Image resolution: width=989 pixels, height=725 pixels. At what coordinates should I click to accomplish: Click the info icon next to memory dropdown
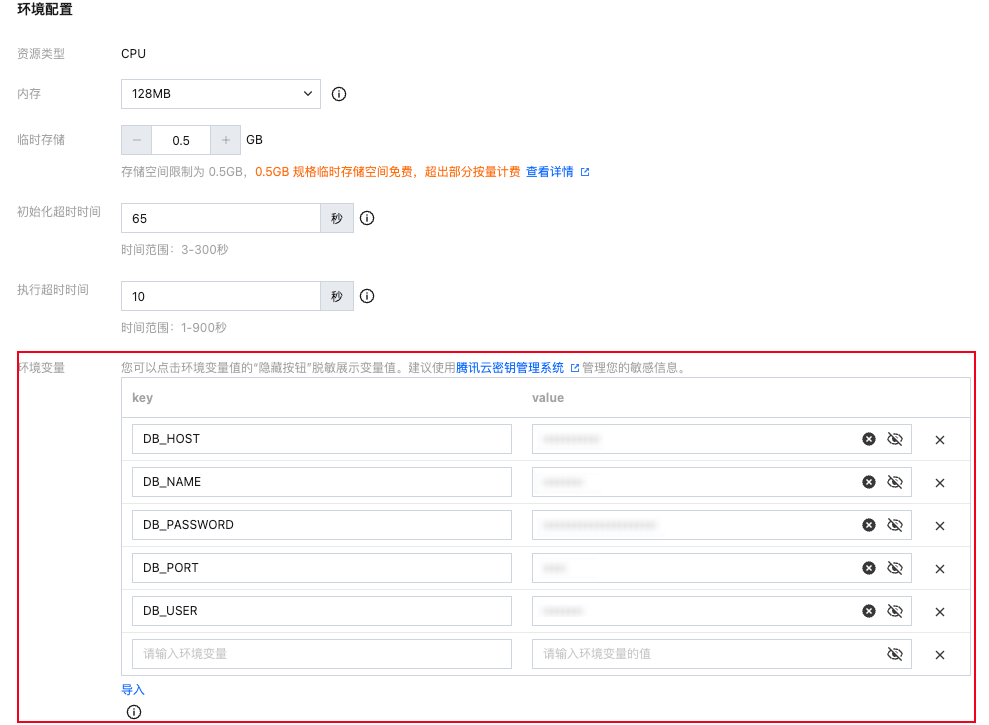coord(339,94)
